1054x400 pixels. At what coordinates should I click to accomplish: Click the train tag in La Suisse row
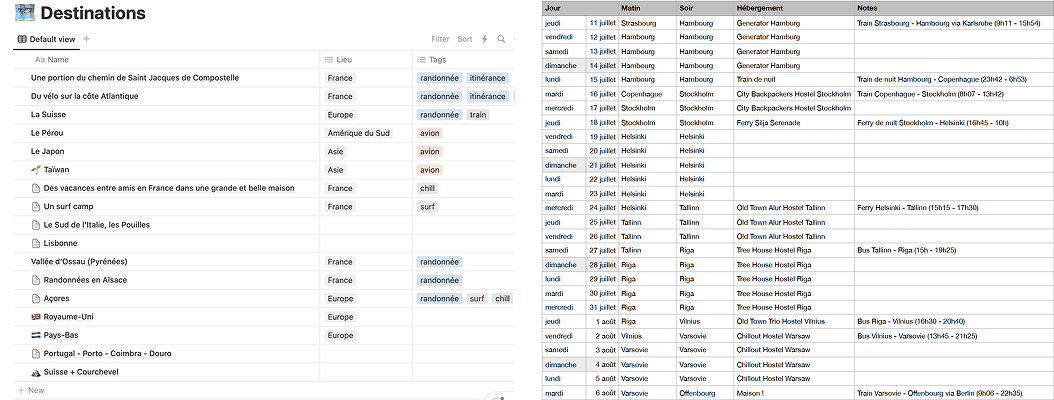tap(478, 115)
